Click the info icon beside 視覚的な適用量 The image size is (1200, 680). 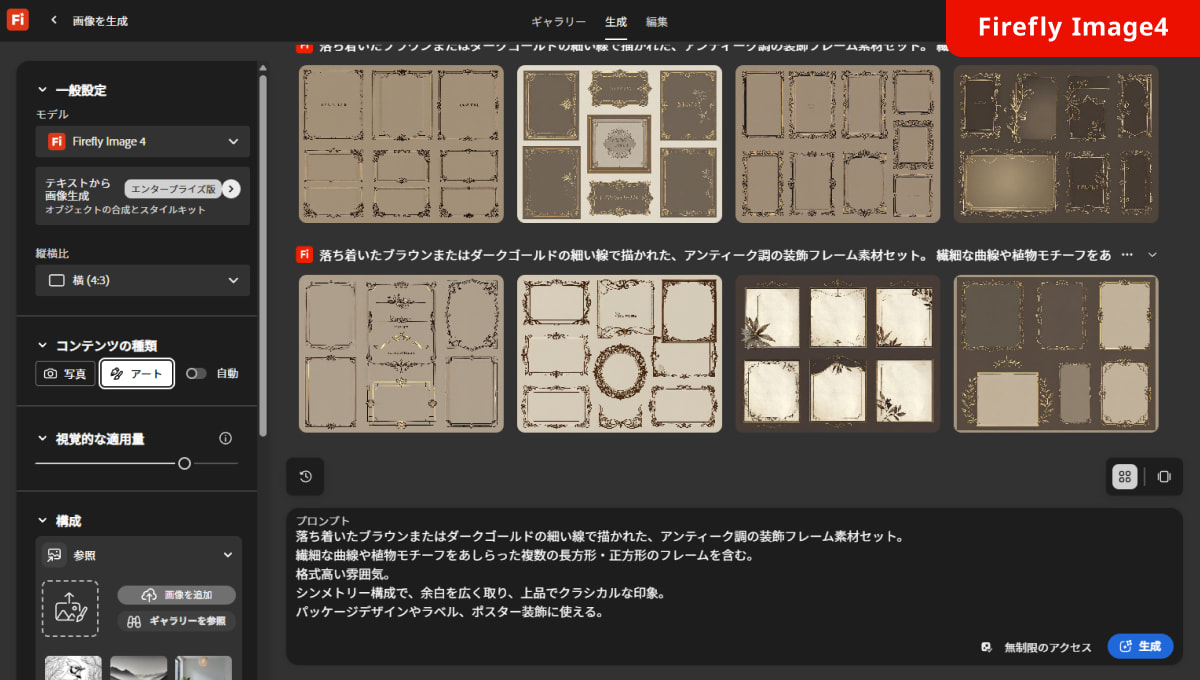coord(225,438)
